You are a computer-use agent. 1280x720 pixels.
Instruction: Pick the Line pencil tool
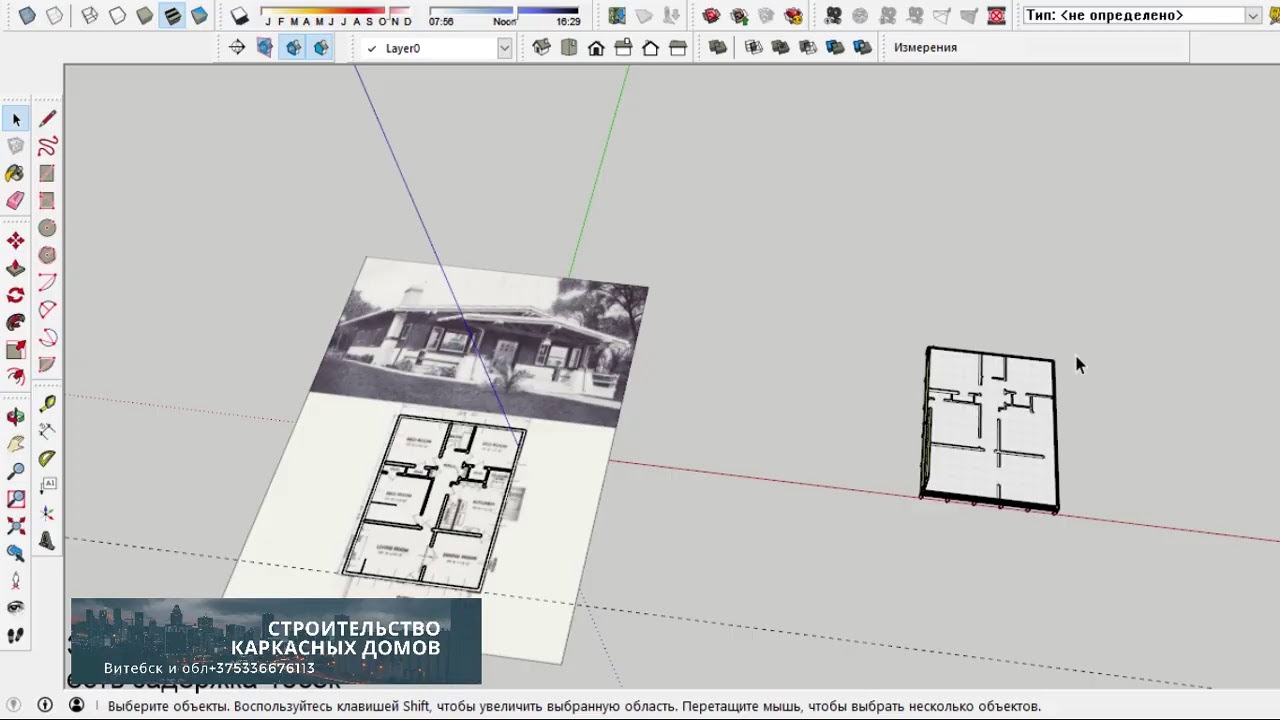(47, 119)
